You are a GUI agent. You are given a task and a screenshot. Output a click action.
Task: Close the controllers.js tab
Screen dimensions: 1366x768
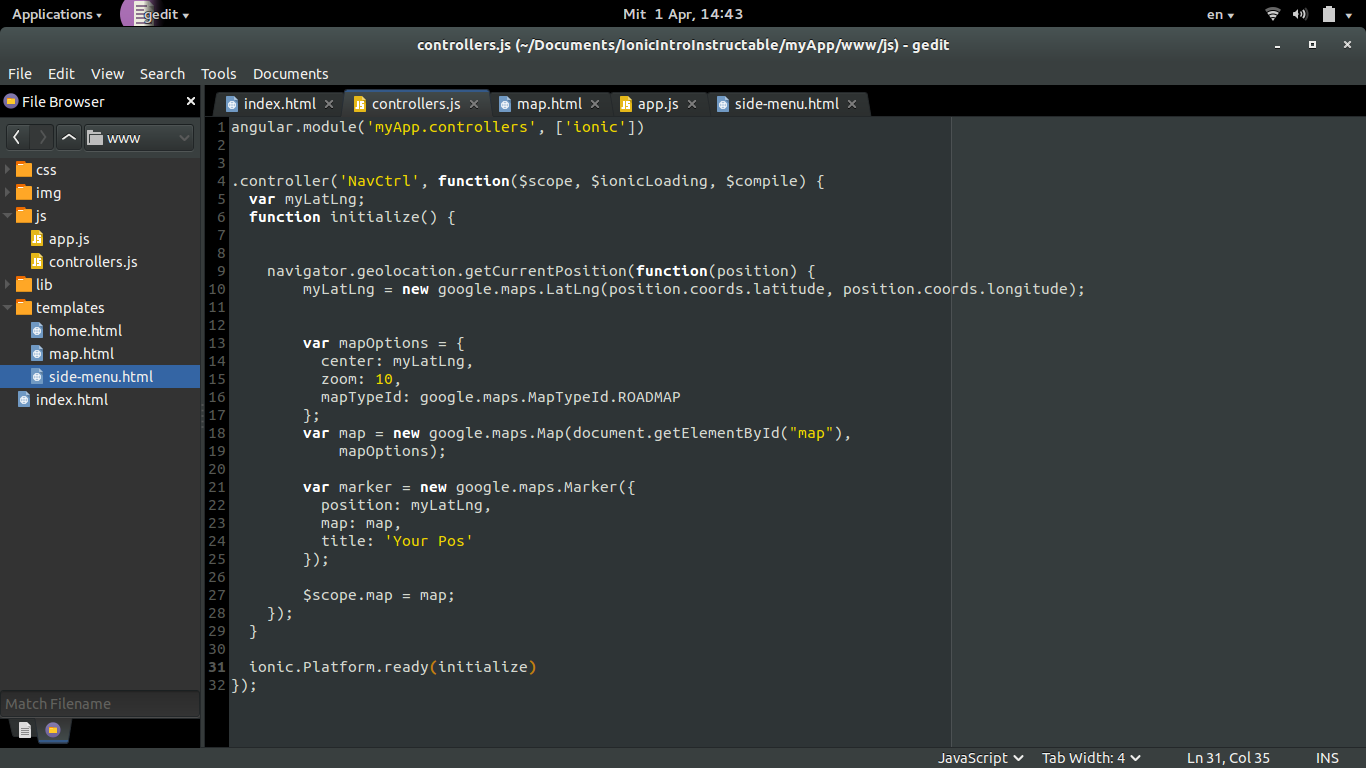click(x=474, y=103)
